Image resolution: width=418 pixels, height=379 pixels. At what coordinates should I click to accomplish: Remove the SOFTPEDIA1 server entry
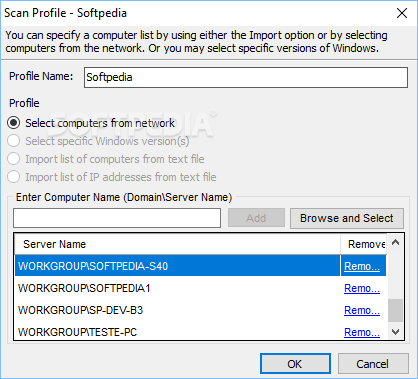click(x=362, y=288)
